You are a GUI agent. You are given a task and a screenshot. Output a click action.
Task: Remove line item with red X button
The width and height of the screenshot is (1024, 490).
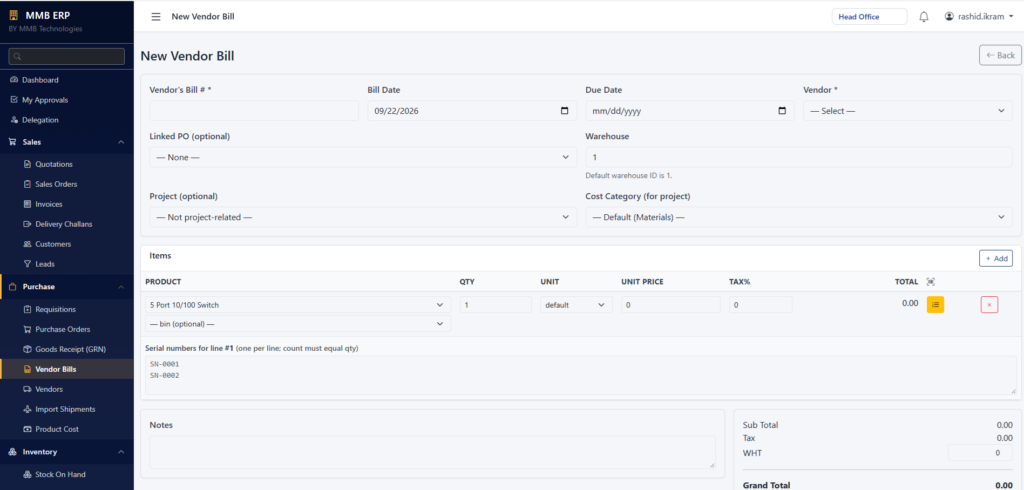coord(989,304)
